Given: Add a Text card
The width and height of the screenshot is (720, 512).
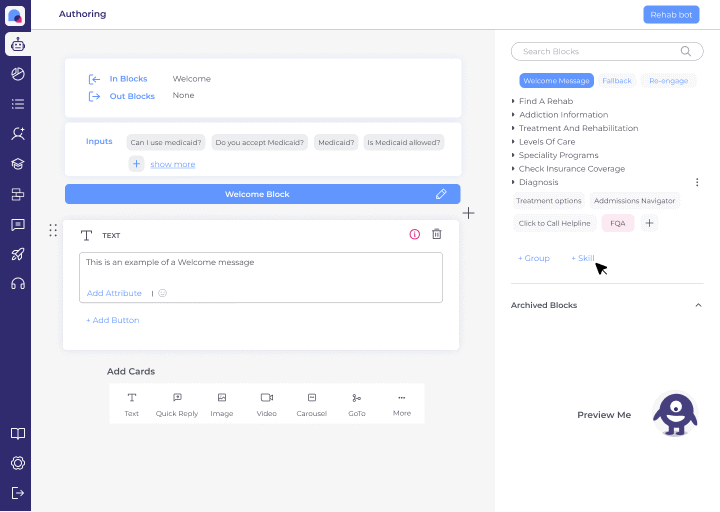Looking at the screenshot, I should [132, 405].
